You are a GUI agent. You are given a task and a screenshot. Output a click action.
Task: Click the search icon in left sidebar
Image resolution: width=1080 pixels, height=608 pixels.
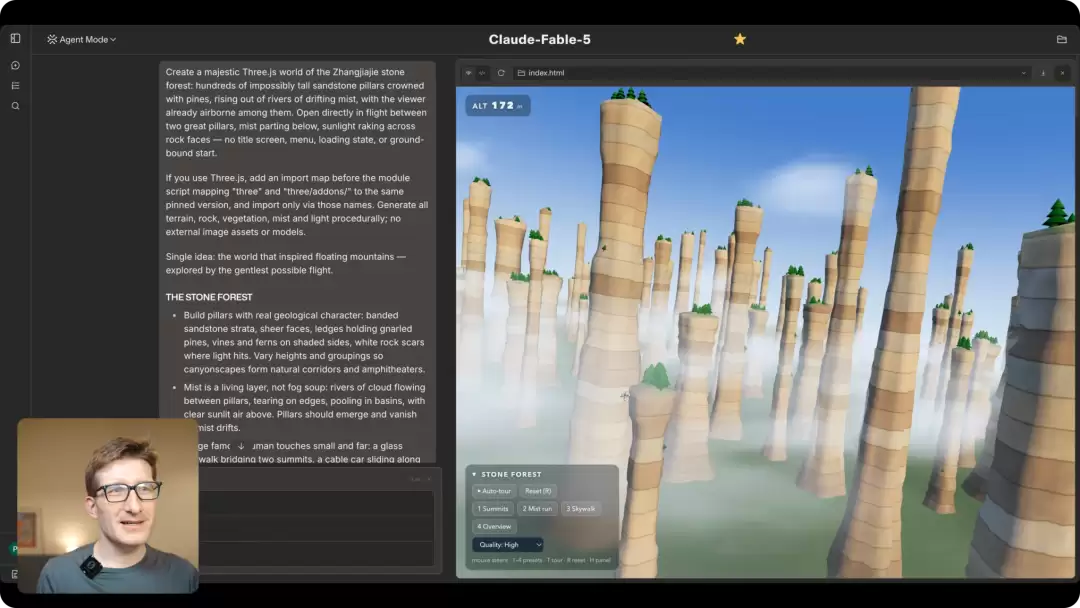(15, 106)
